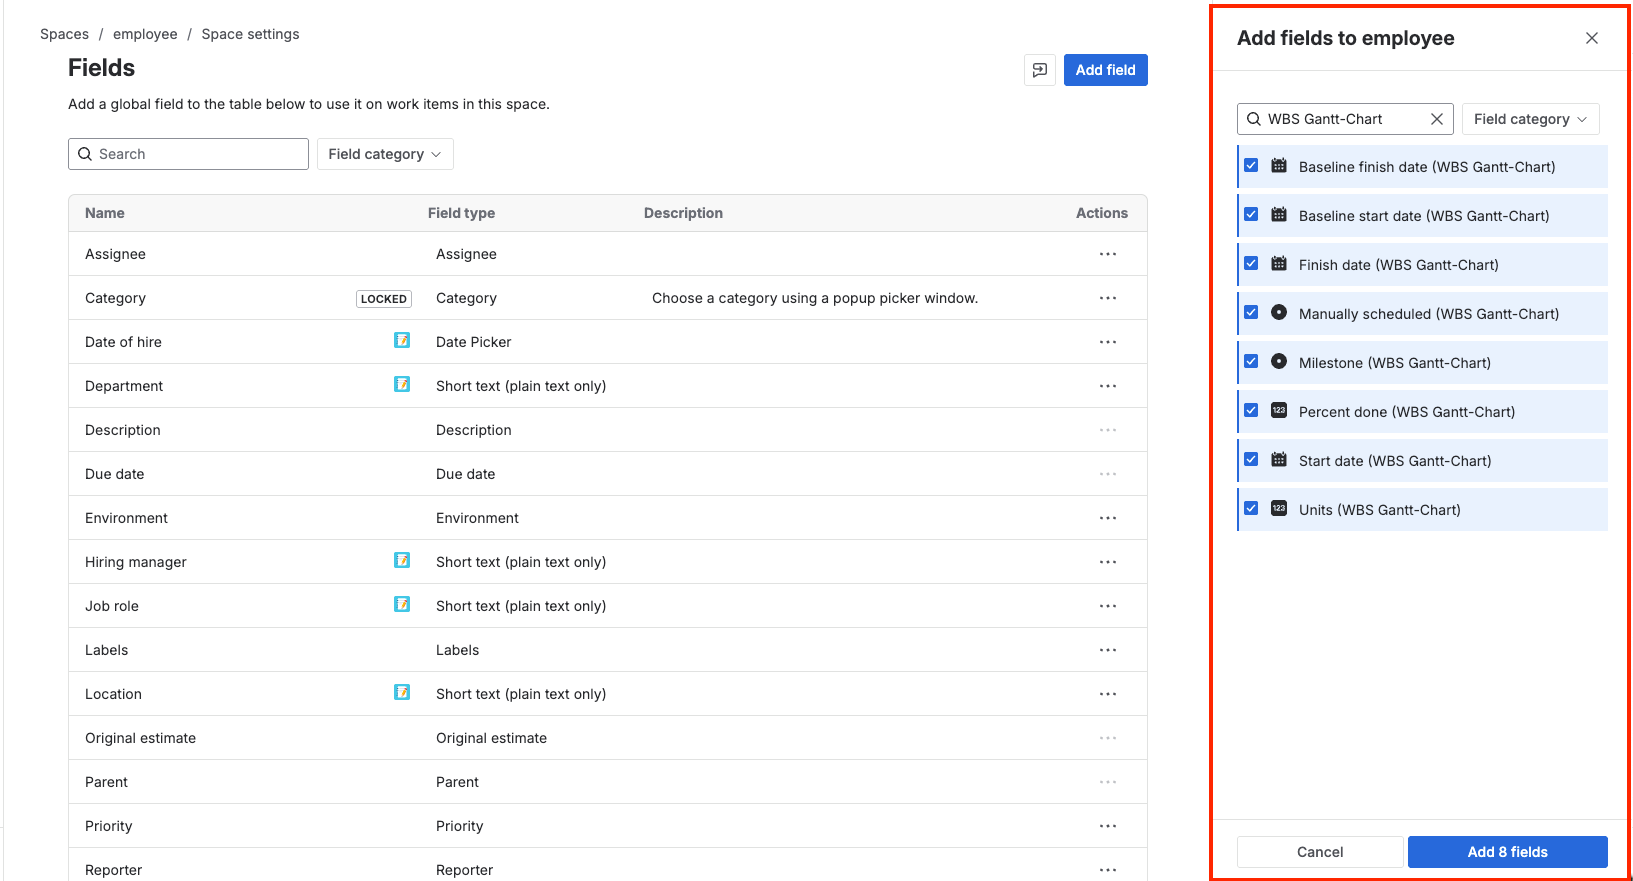Click the number icon next to Percent done

click(x=1278, y=411)
